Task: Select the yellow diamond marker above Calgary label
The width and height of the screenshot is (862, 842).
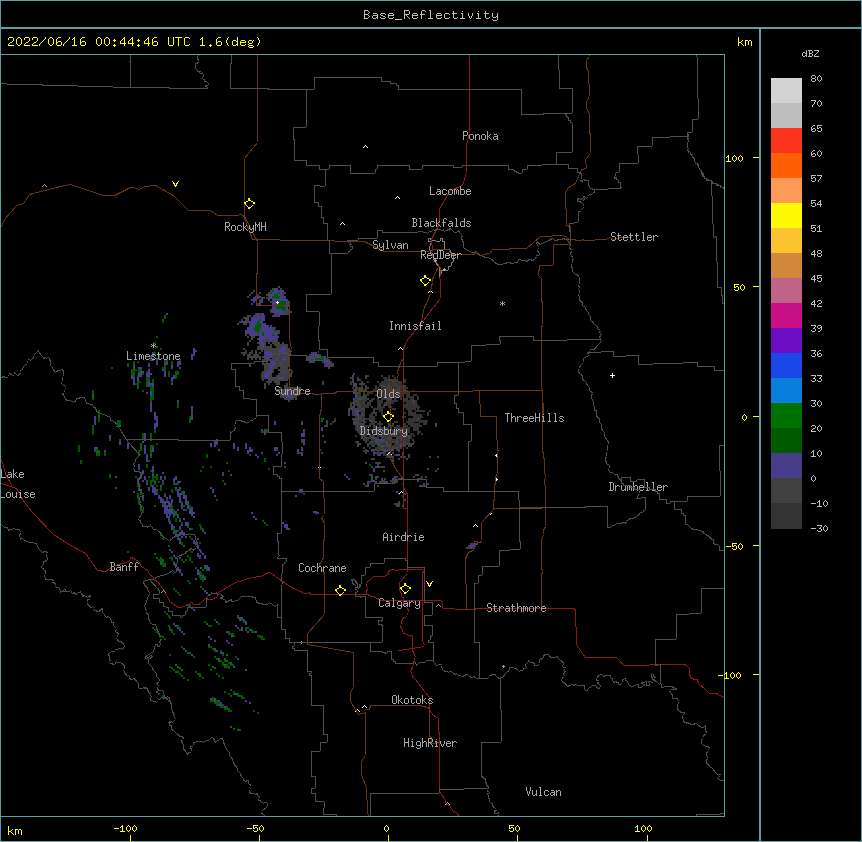Action: (x=405, y=589)
